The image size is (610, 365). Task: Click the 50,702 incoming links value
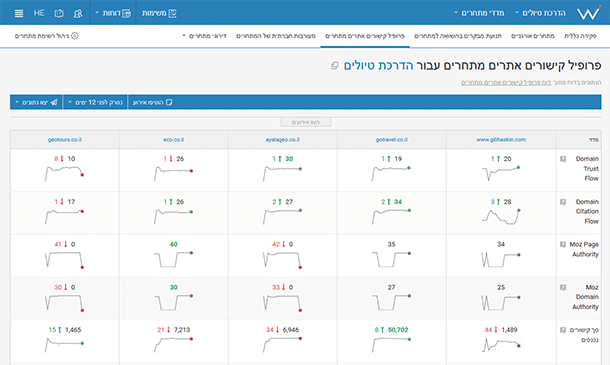pyautogui.click(x=398, y=330)
